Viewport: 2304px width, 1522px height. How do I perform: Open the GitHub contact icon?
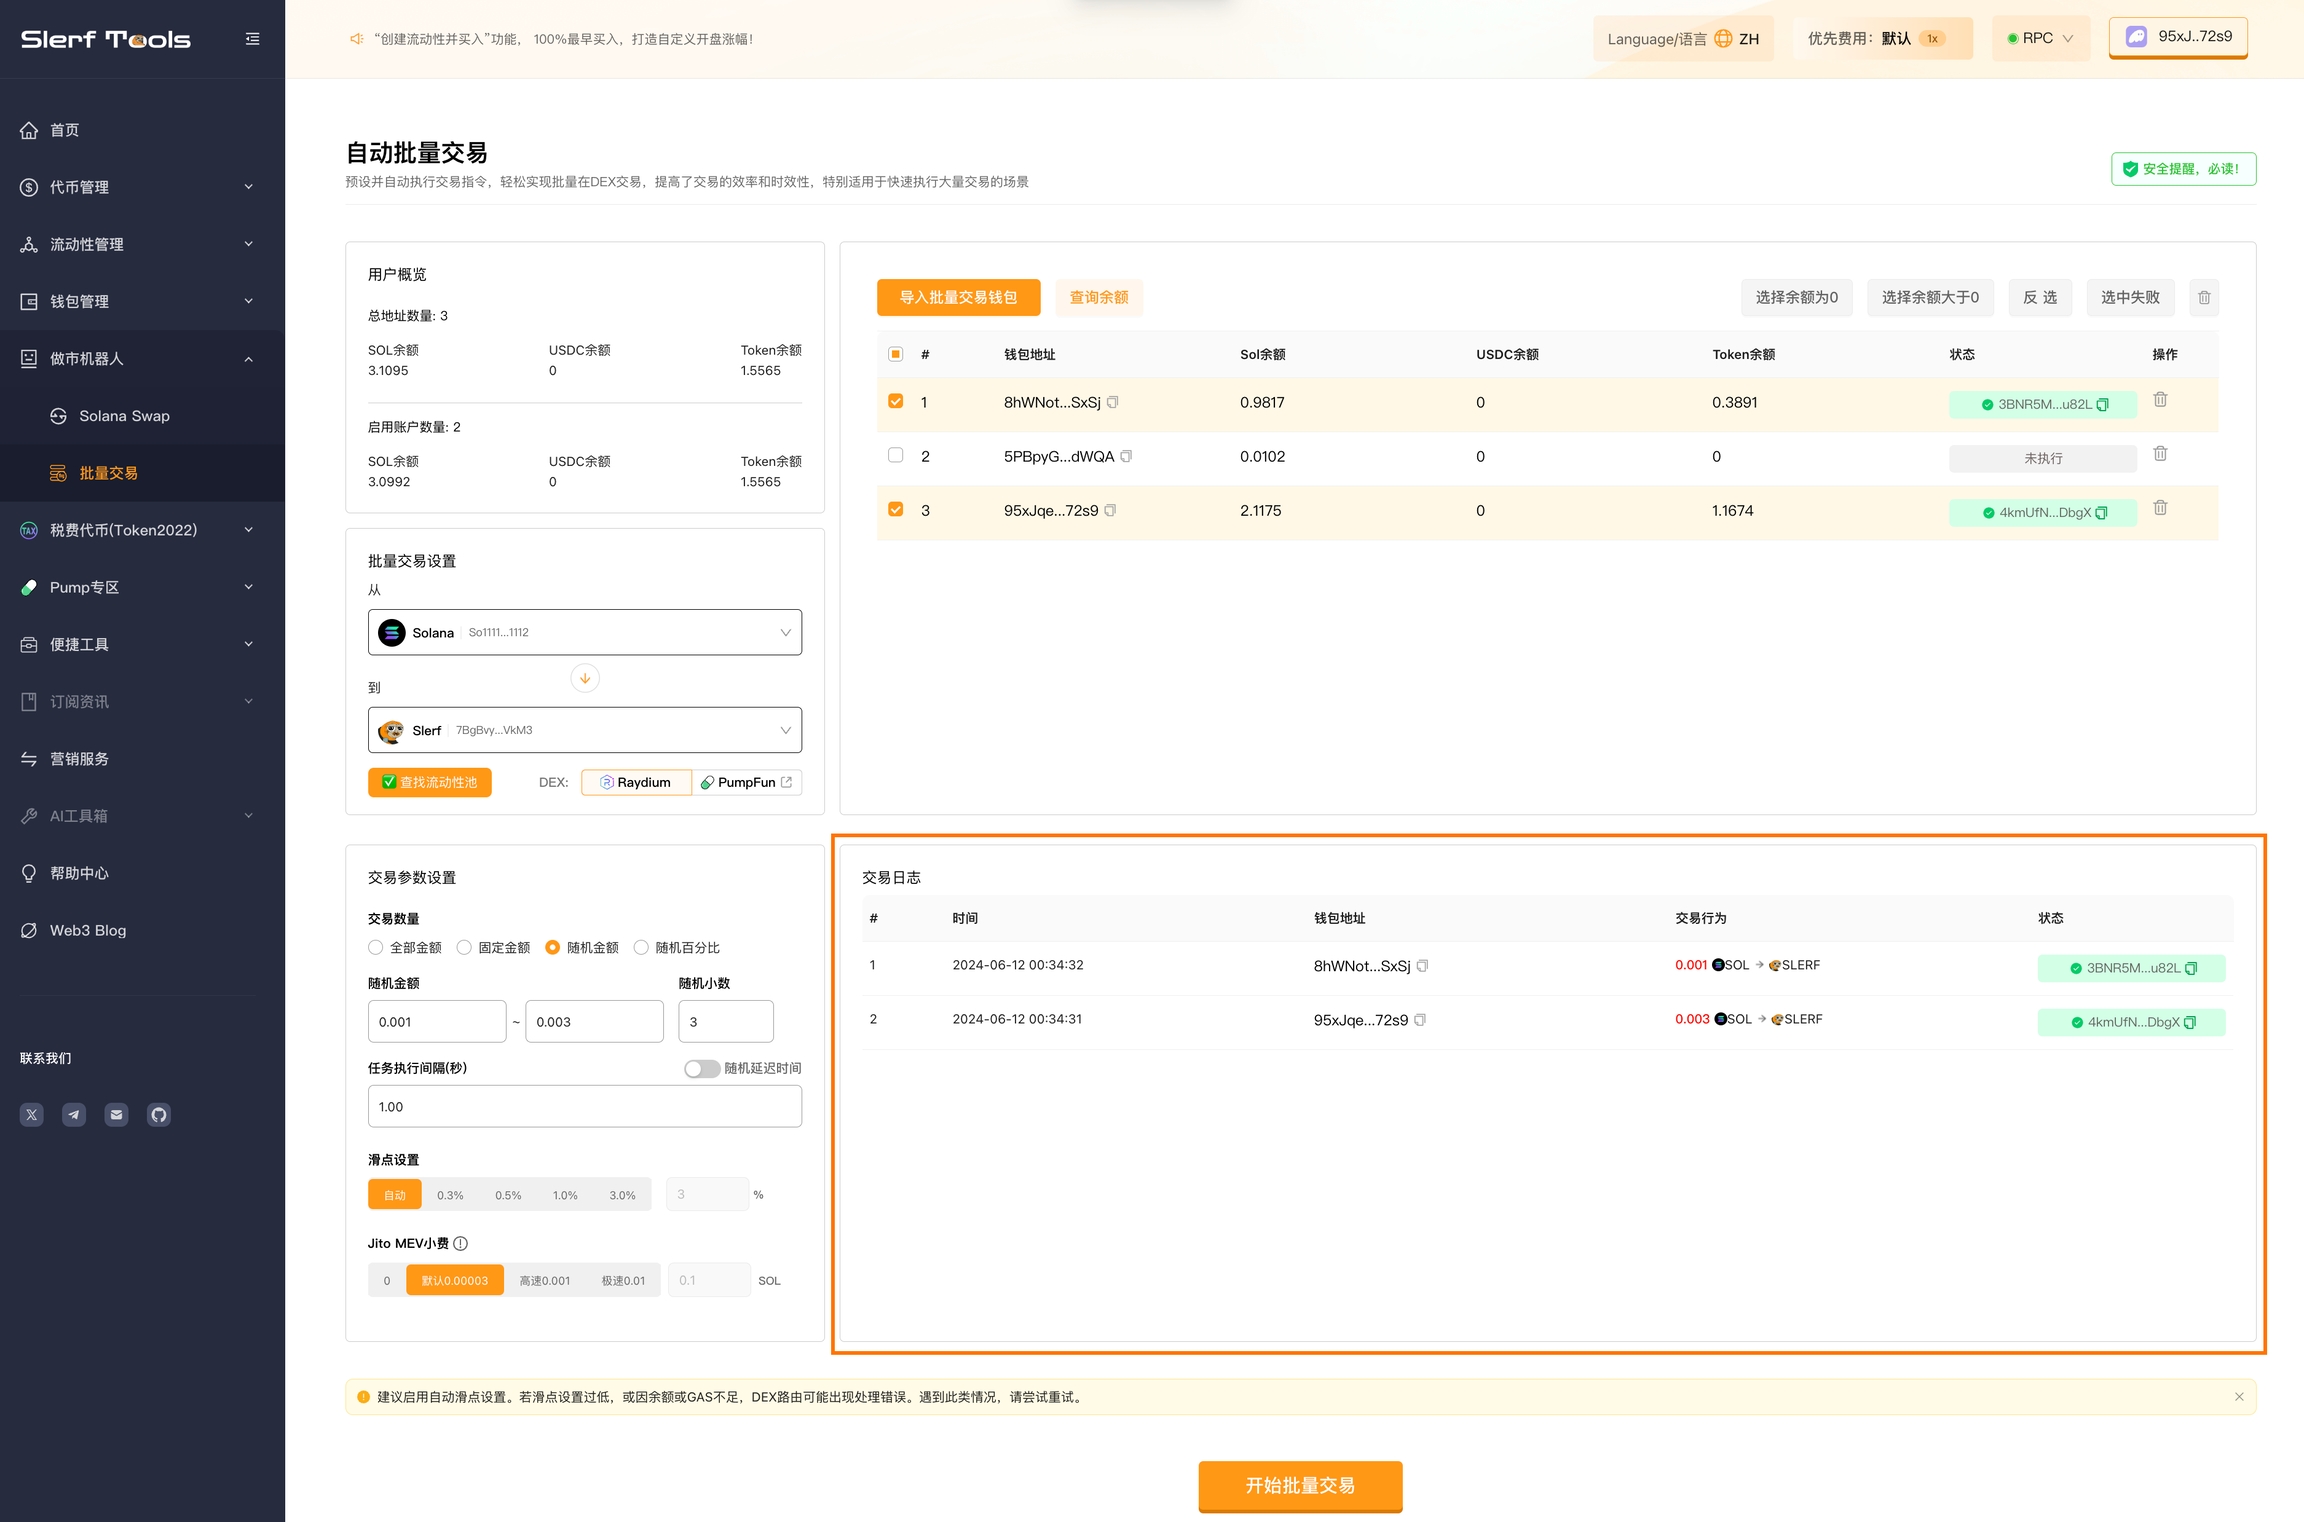159,1115
